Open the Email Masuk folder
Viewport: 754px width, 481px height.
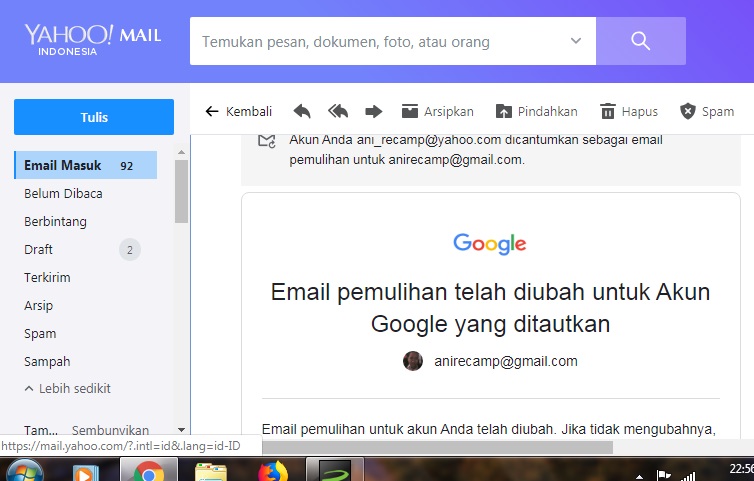coord(86,165)
